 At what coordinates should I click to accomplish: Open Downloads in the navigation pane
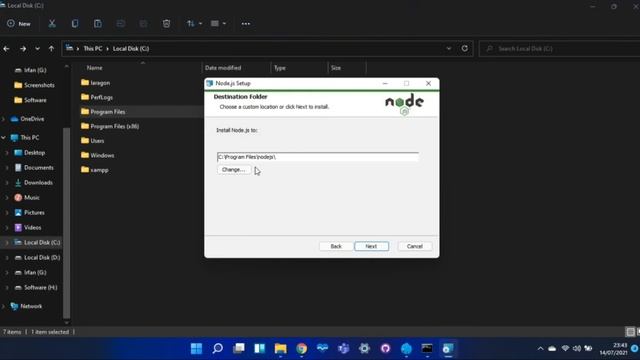(34, 182)
